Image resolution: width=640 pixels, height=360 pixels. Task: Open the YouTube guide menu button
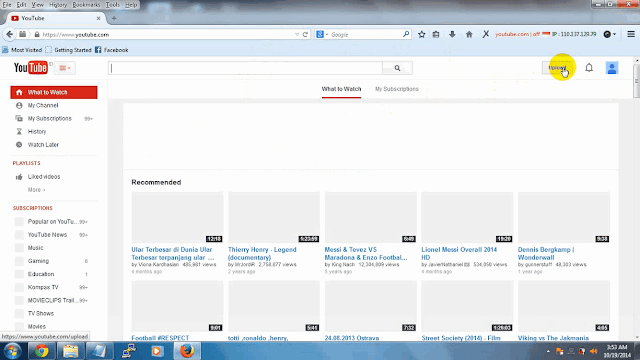click(65, 68)
